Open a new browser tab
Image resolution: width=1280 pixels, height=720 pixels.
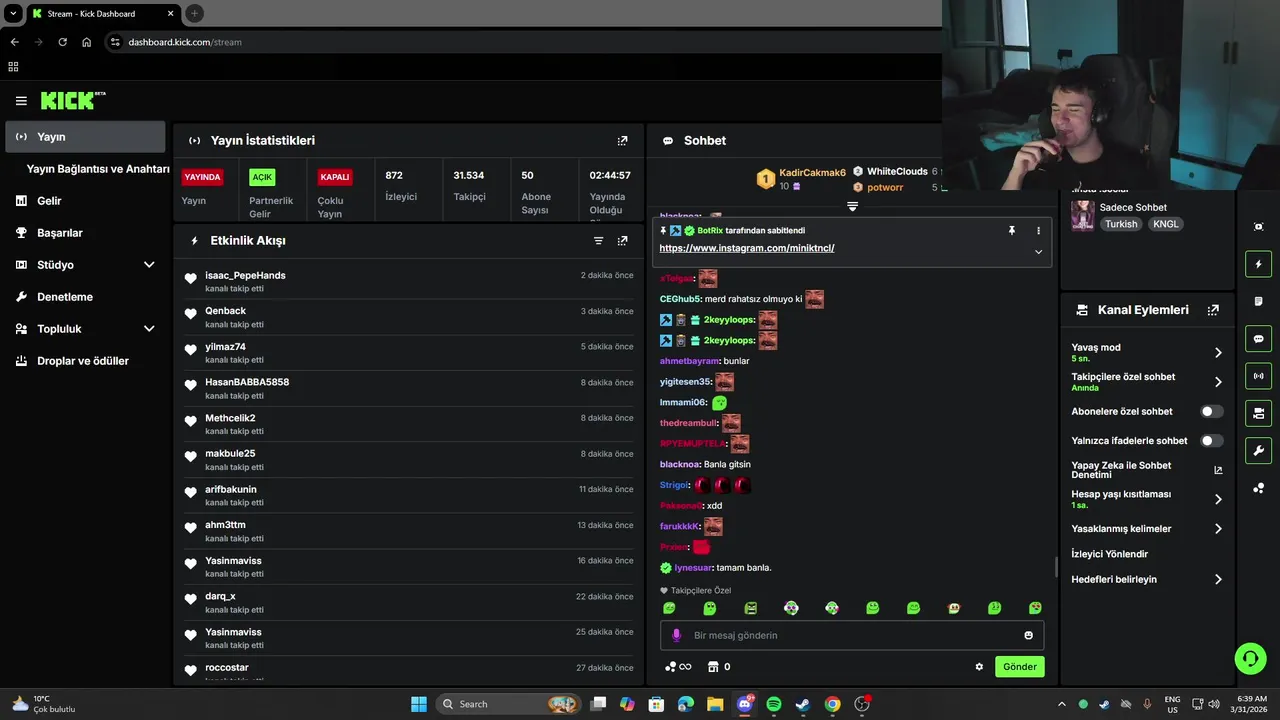tap(194, 13)
